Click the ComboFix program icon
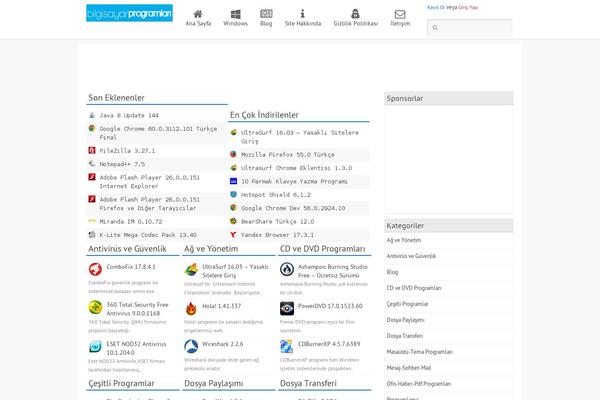The width and height of the screenshot is (600, 400). (95, 269)
